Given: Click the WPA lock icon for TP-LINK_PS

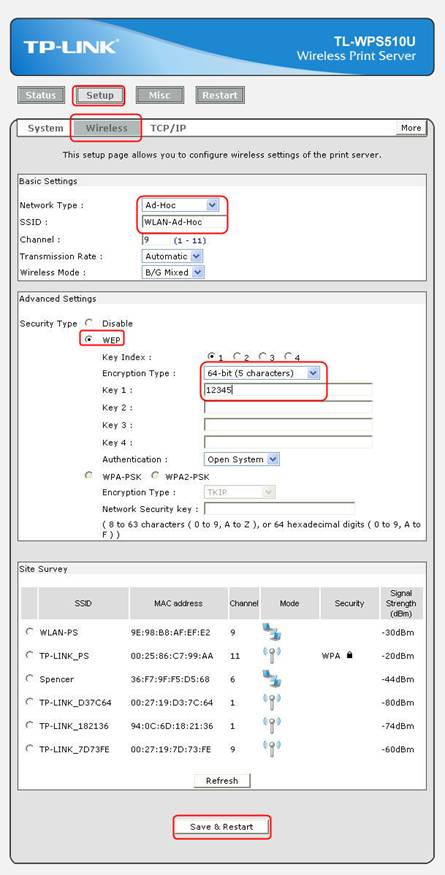Looking at the screenshot, I should pyautogui.click(x=349, y=656).
